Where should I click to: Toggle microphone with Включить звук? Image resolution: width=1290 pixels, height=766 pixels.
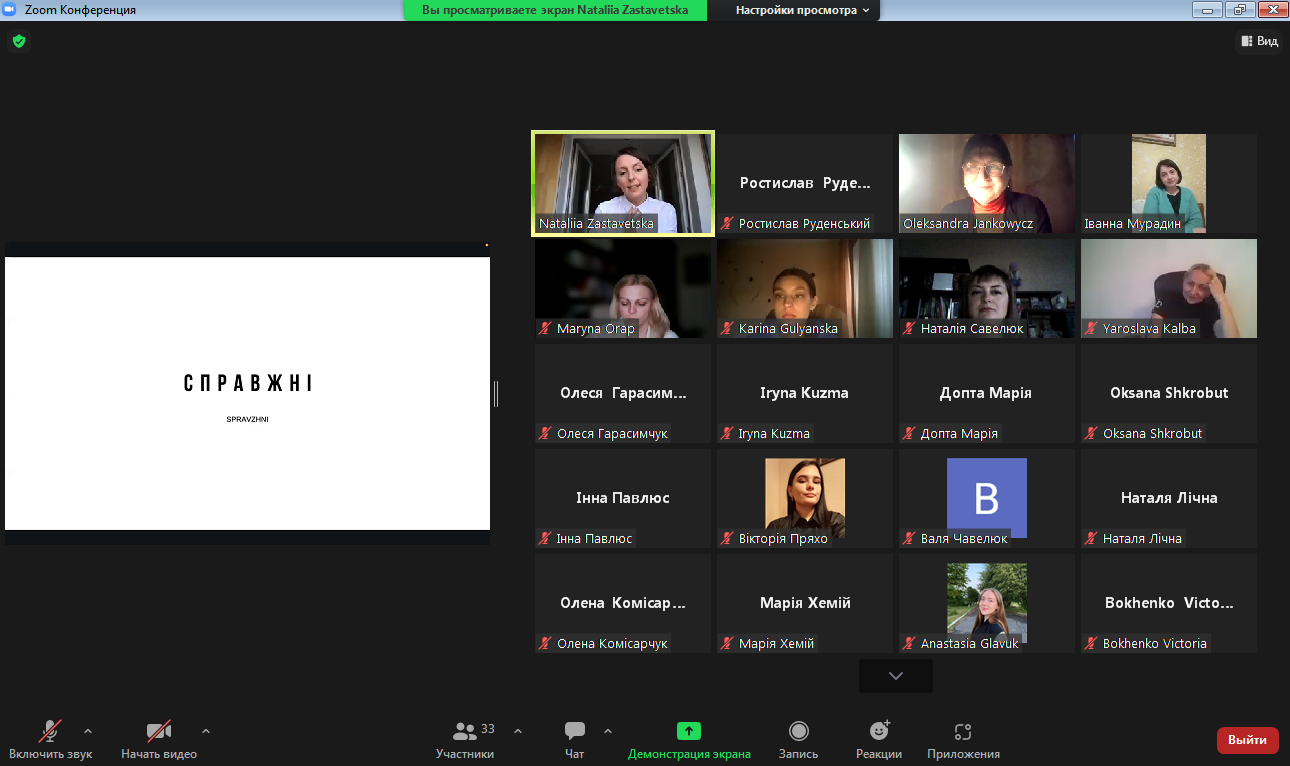[x=51, y=731]
